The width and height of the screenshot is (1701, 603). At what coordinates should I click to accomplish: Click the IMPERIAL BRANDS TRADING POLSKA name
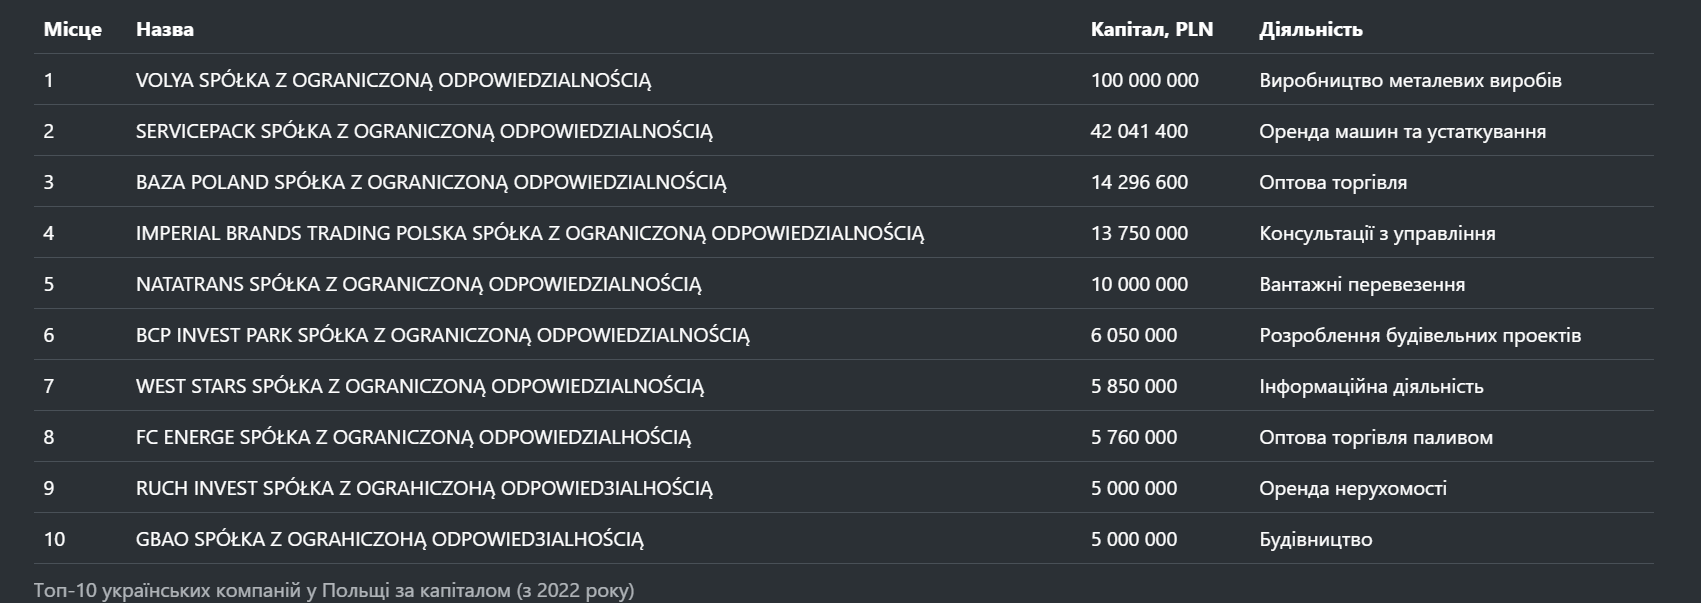point(529,234)
